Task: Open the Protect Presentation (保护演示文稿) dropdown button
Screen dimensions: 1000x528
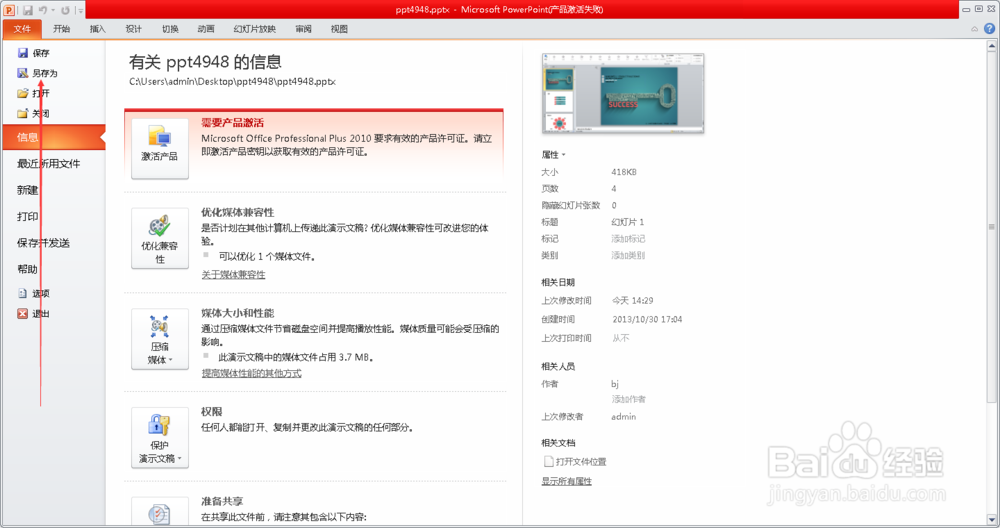Action: point(159,437)
